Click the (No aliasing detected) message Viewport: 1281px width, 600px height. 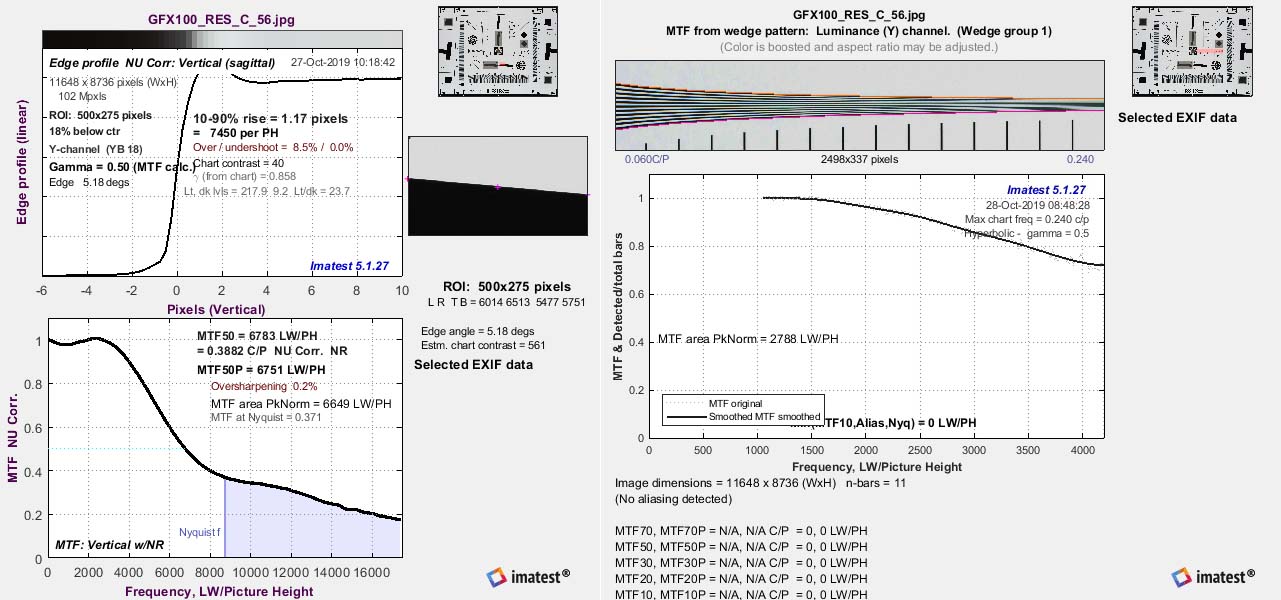pos(673,499)
